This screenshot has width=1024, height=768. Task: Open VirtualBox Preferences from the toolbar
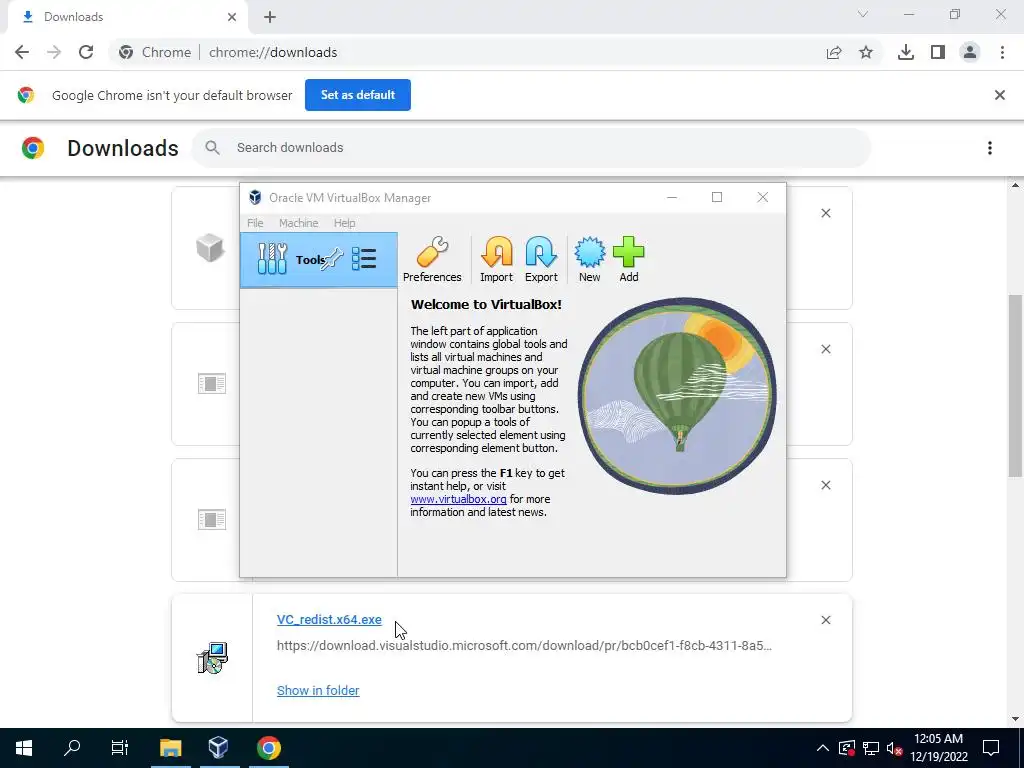pyautogui.click(x=432, y=259)
